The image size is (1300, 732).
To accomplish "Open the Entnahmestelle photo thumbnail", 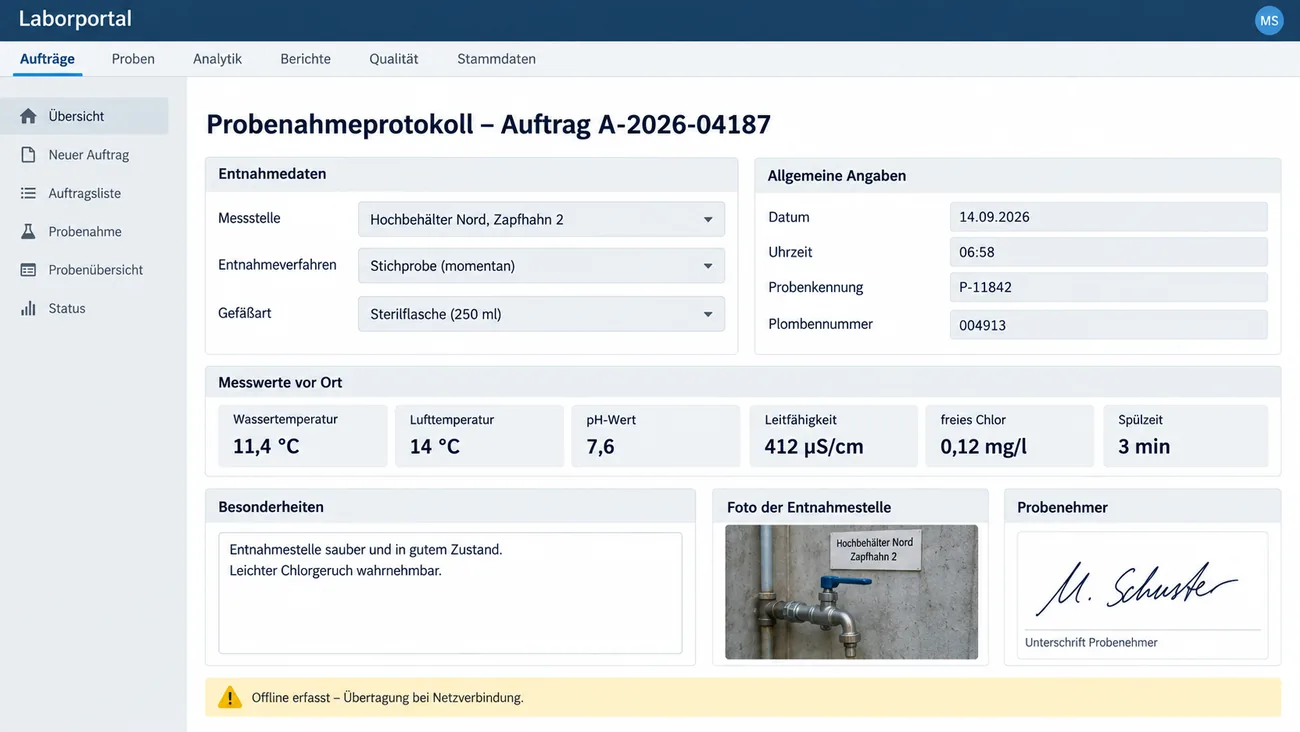I will (x=851, y=592).
